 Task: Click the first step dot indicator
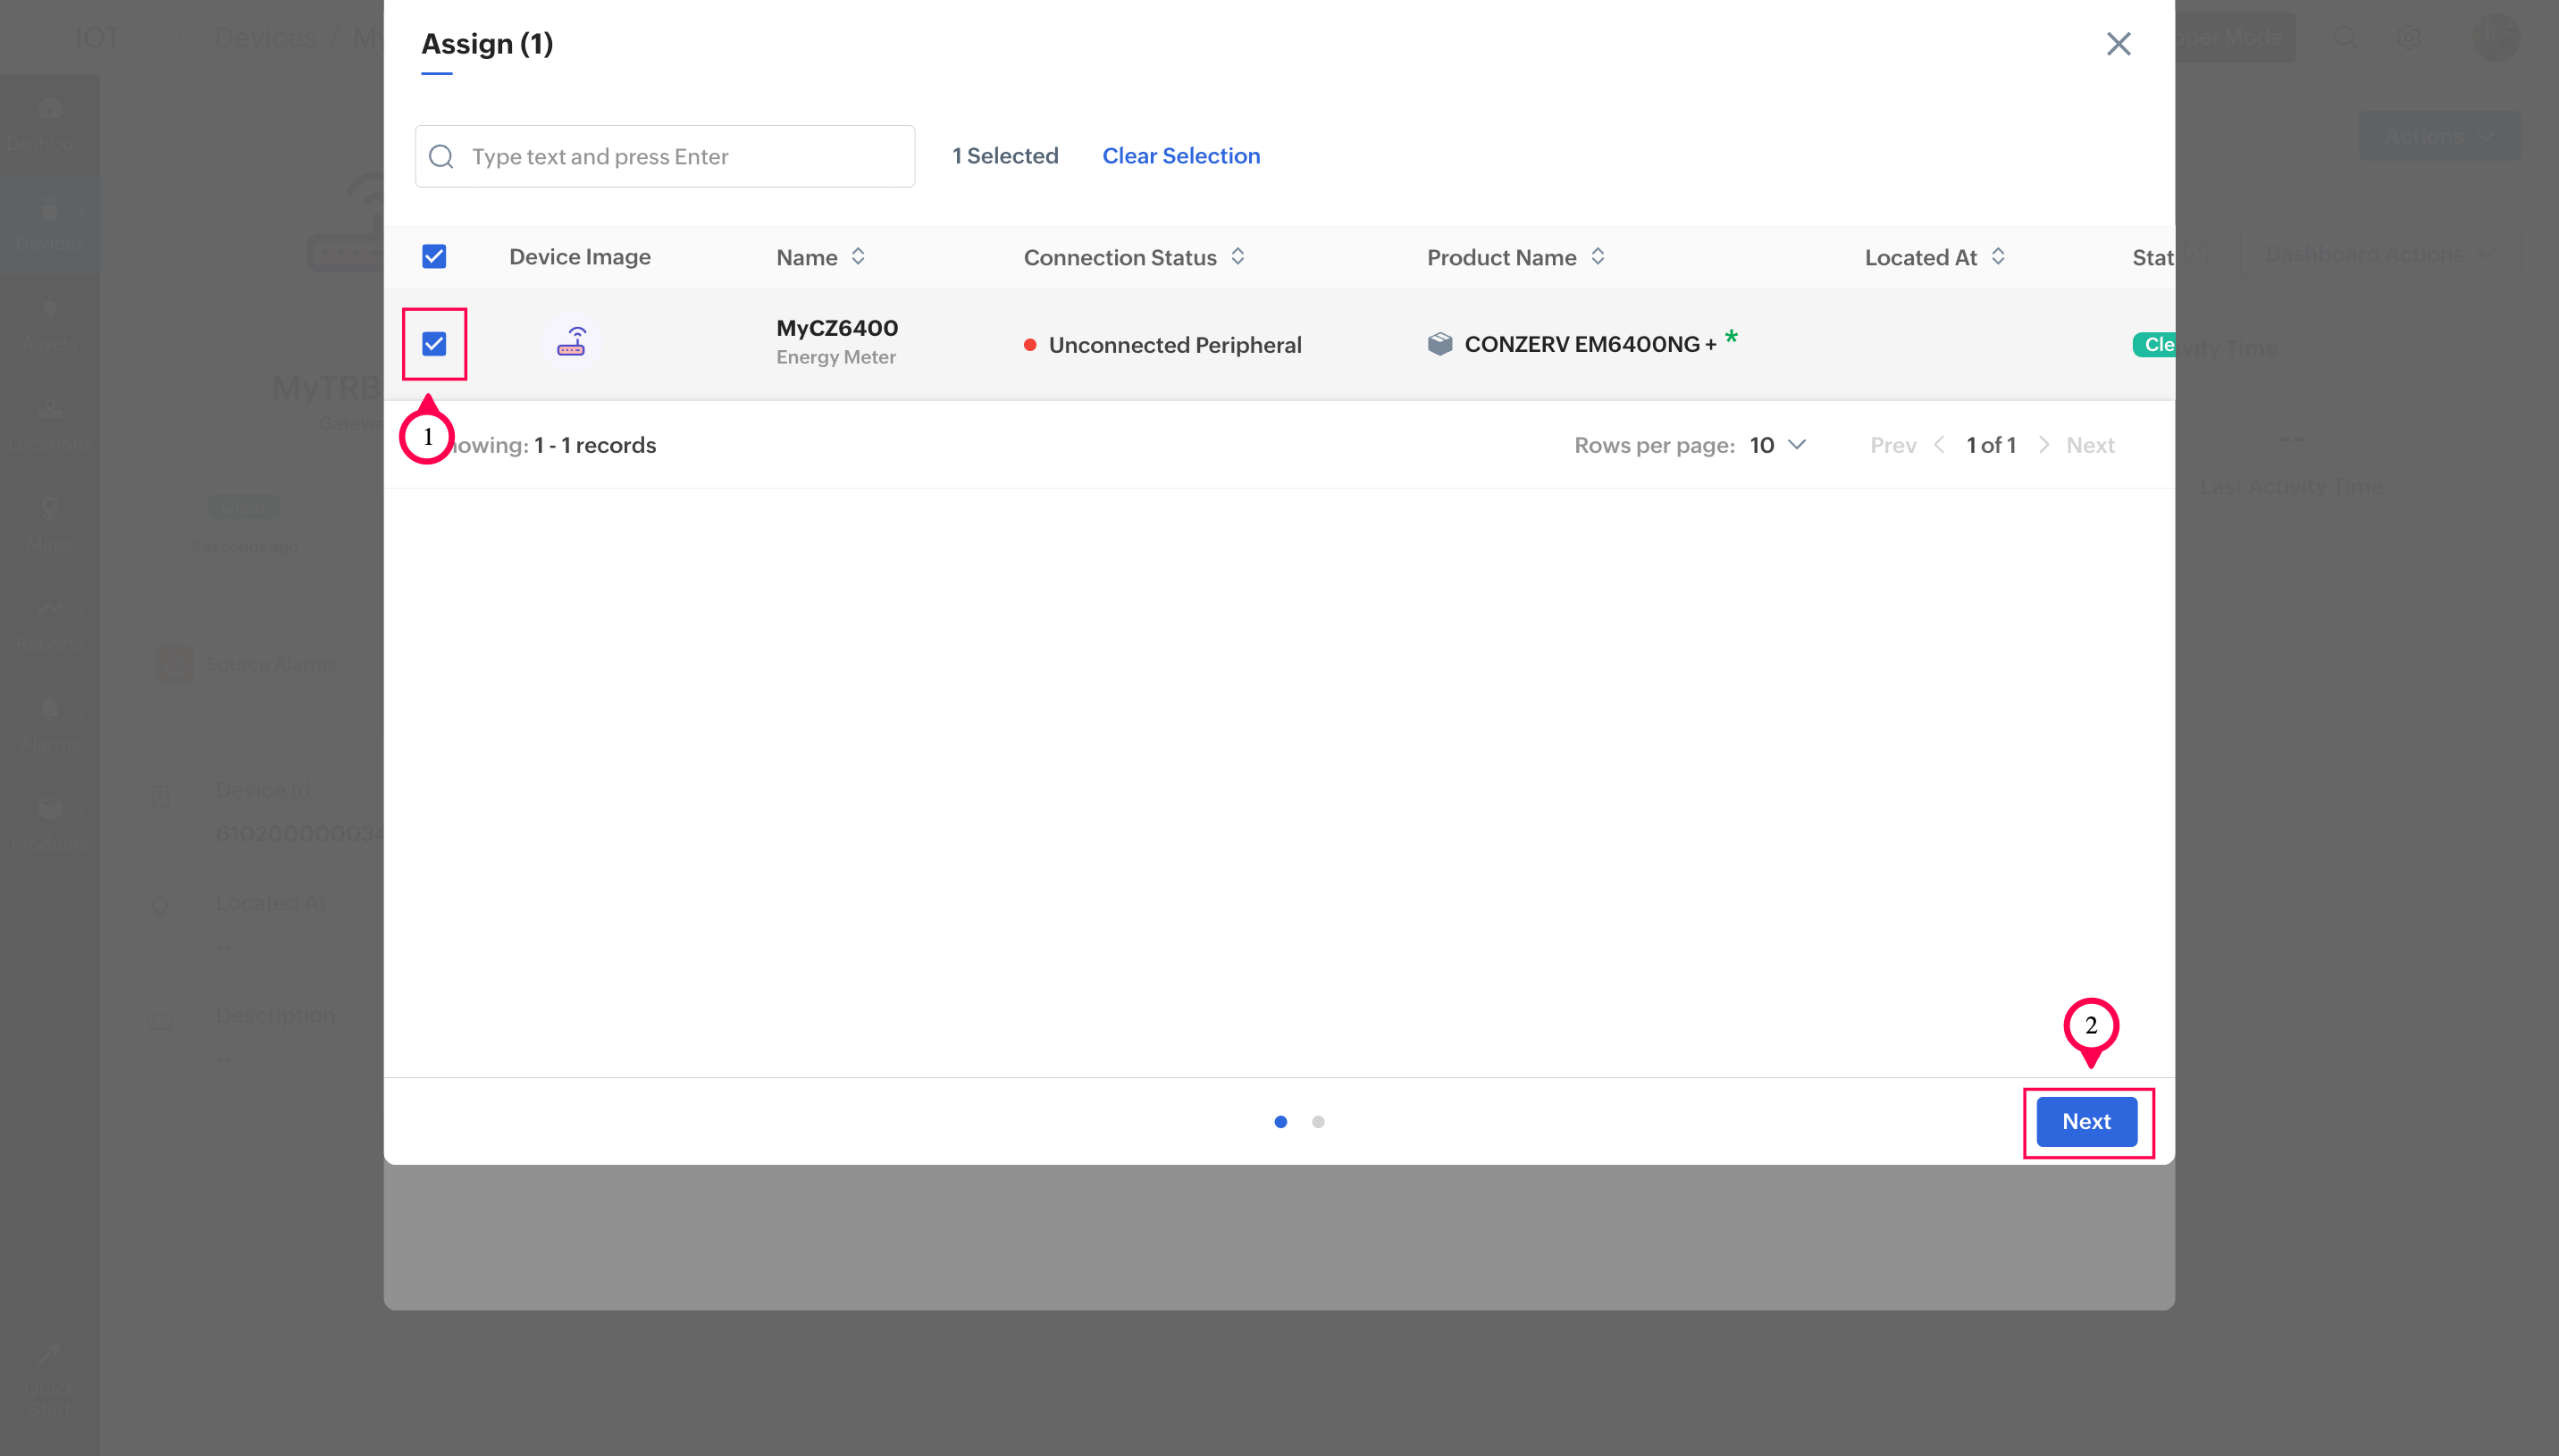tap(1280, 1122)
